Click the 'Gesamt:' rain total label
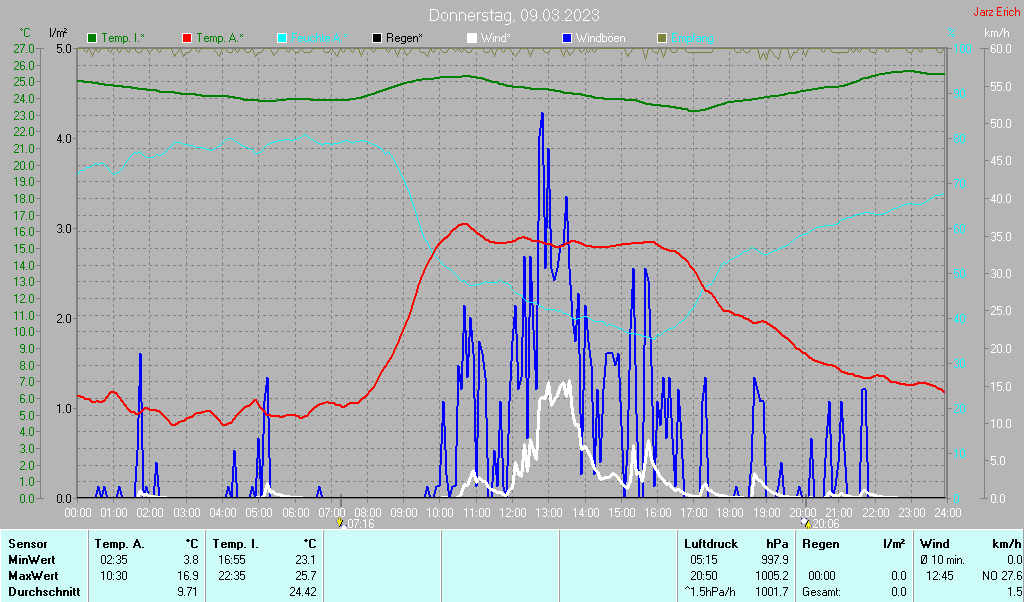Image resolution: width=1024 pixels, height=602 pixels. (x=822, y=592)
